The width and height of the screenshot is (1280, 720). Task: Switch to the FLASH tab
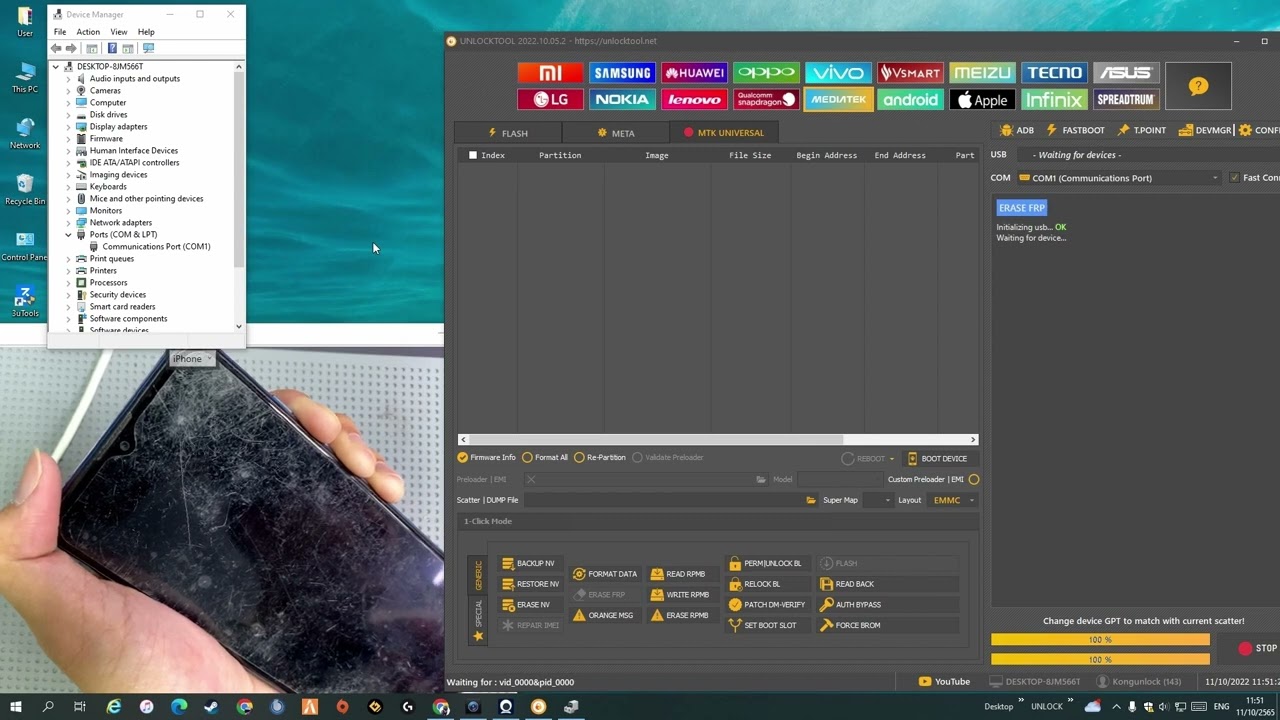[508, 133]
